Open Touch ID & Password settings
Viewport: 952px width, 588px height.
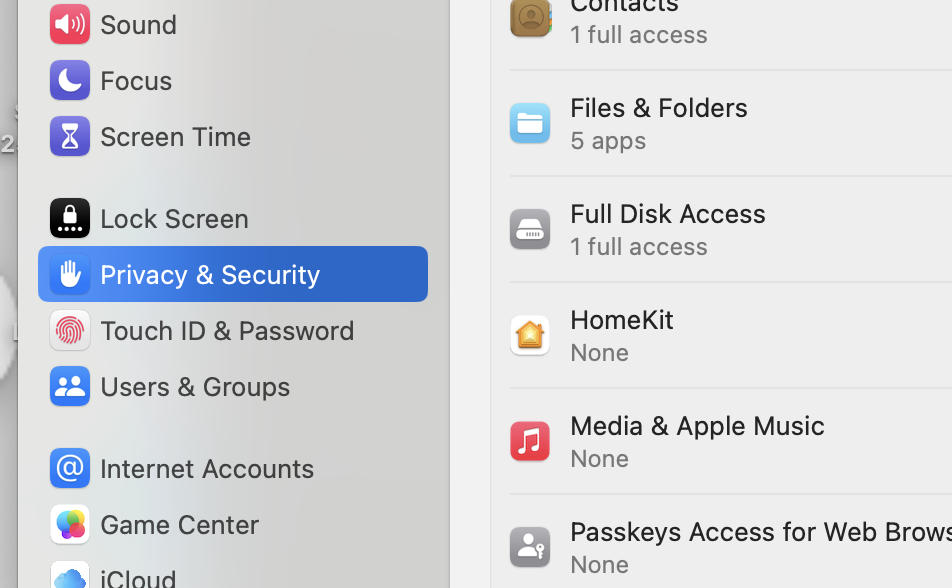pyautogui.click(x=227, y=330)
